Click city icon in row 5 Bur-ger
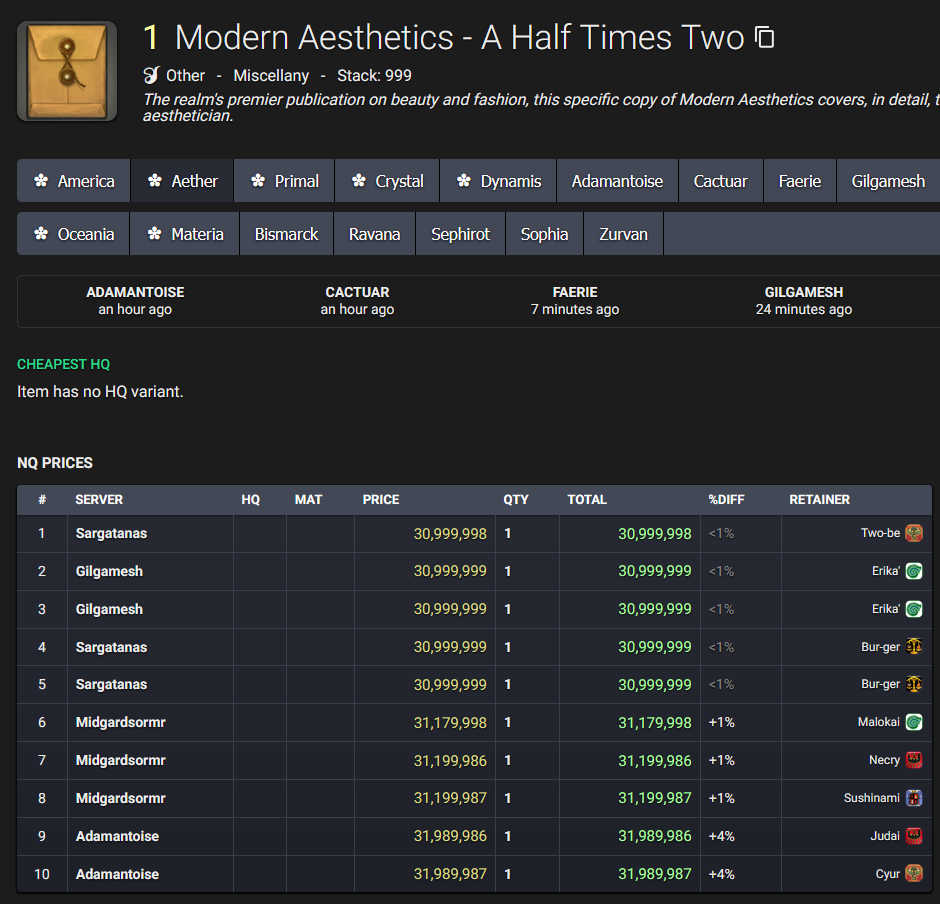940x904 pixels. (914, 684)
